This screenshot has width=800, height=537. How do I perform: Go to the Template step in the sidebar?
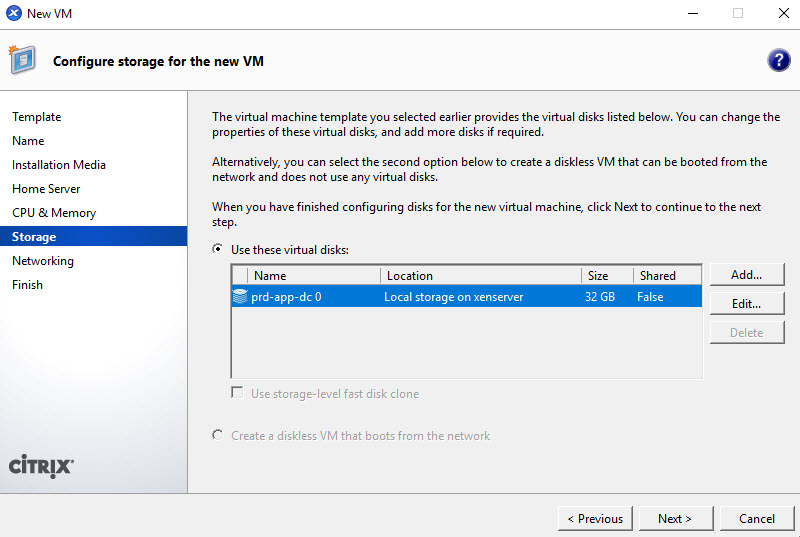[37, 117]
